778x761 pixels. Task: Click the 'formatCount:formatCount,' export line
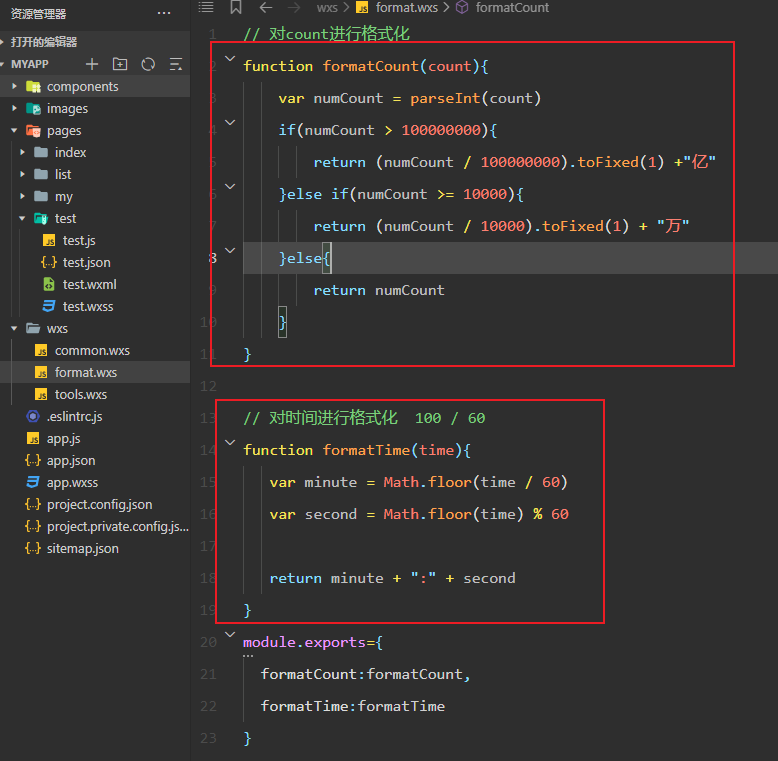pyautogui.click(x=366, y=674)
